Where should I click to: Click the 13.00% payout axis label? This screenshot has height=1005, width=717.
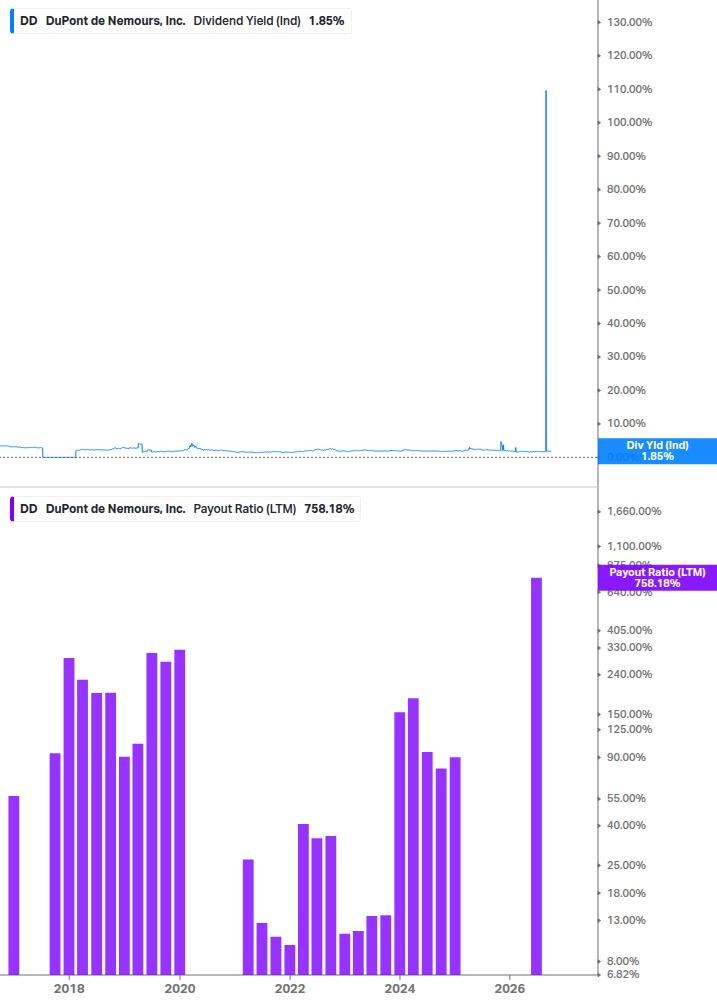pos(626,920)
